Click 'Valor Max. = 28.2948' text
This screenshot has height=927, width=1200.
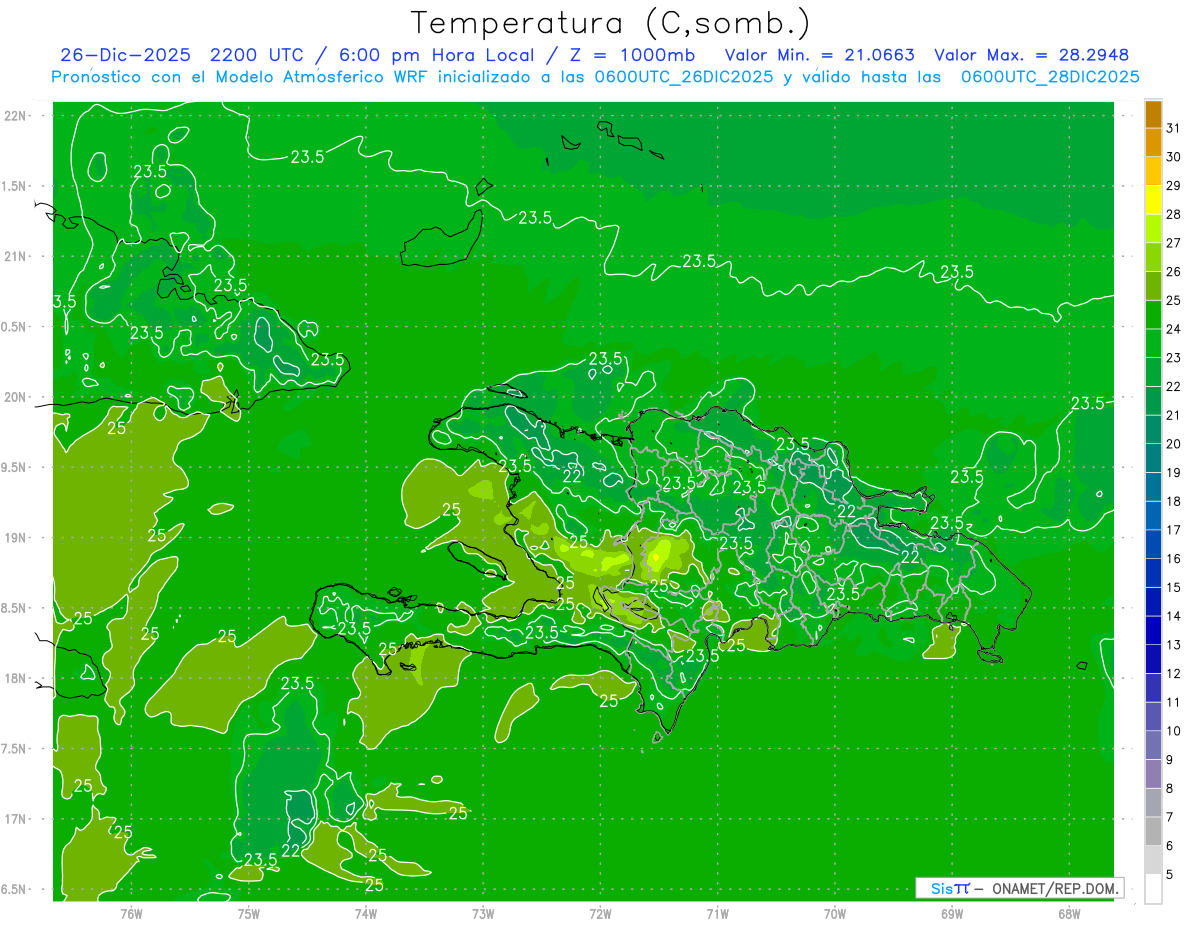1032,55
